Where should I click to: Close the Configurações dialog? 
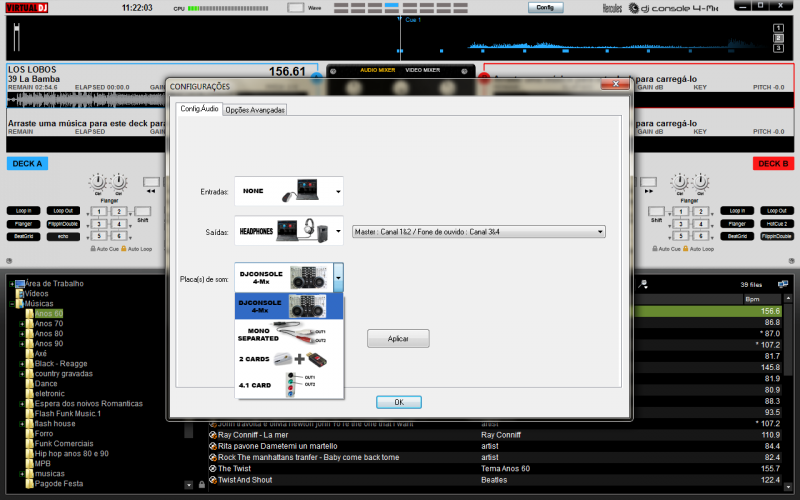[615, 84]
